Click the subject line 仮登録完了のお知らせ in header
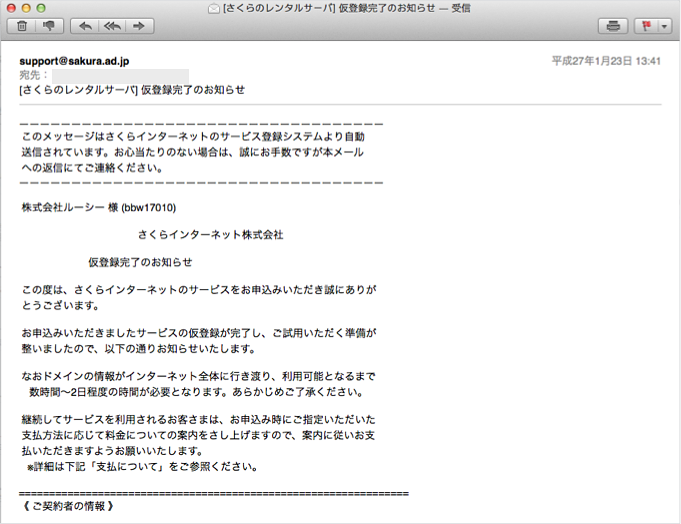681x524 pixels. pyautogui.click(x=132, y=90)
